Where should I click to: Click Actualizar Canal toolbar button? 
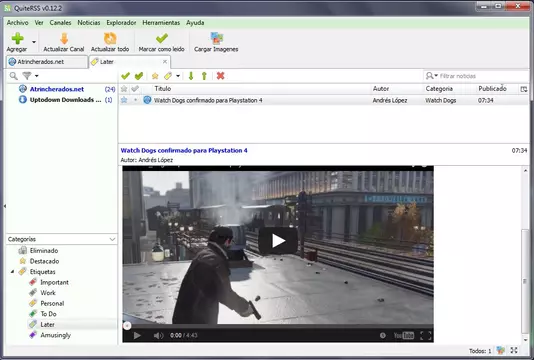64,43
